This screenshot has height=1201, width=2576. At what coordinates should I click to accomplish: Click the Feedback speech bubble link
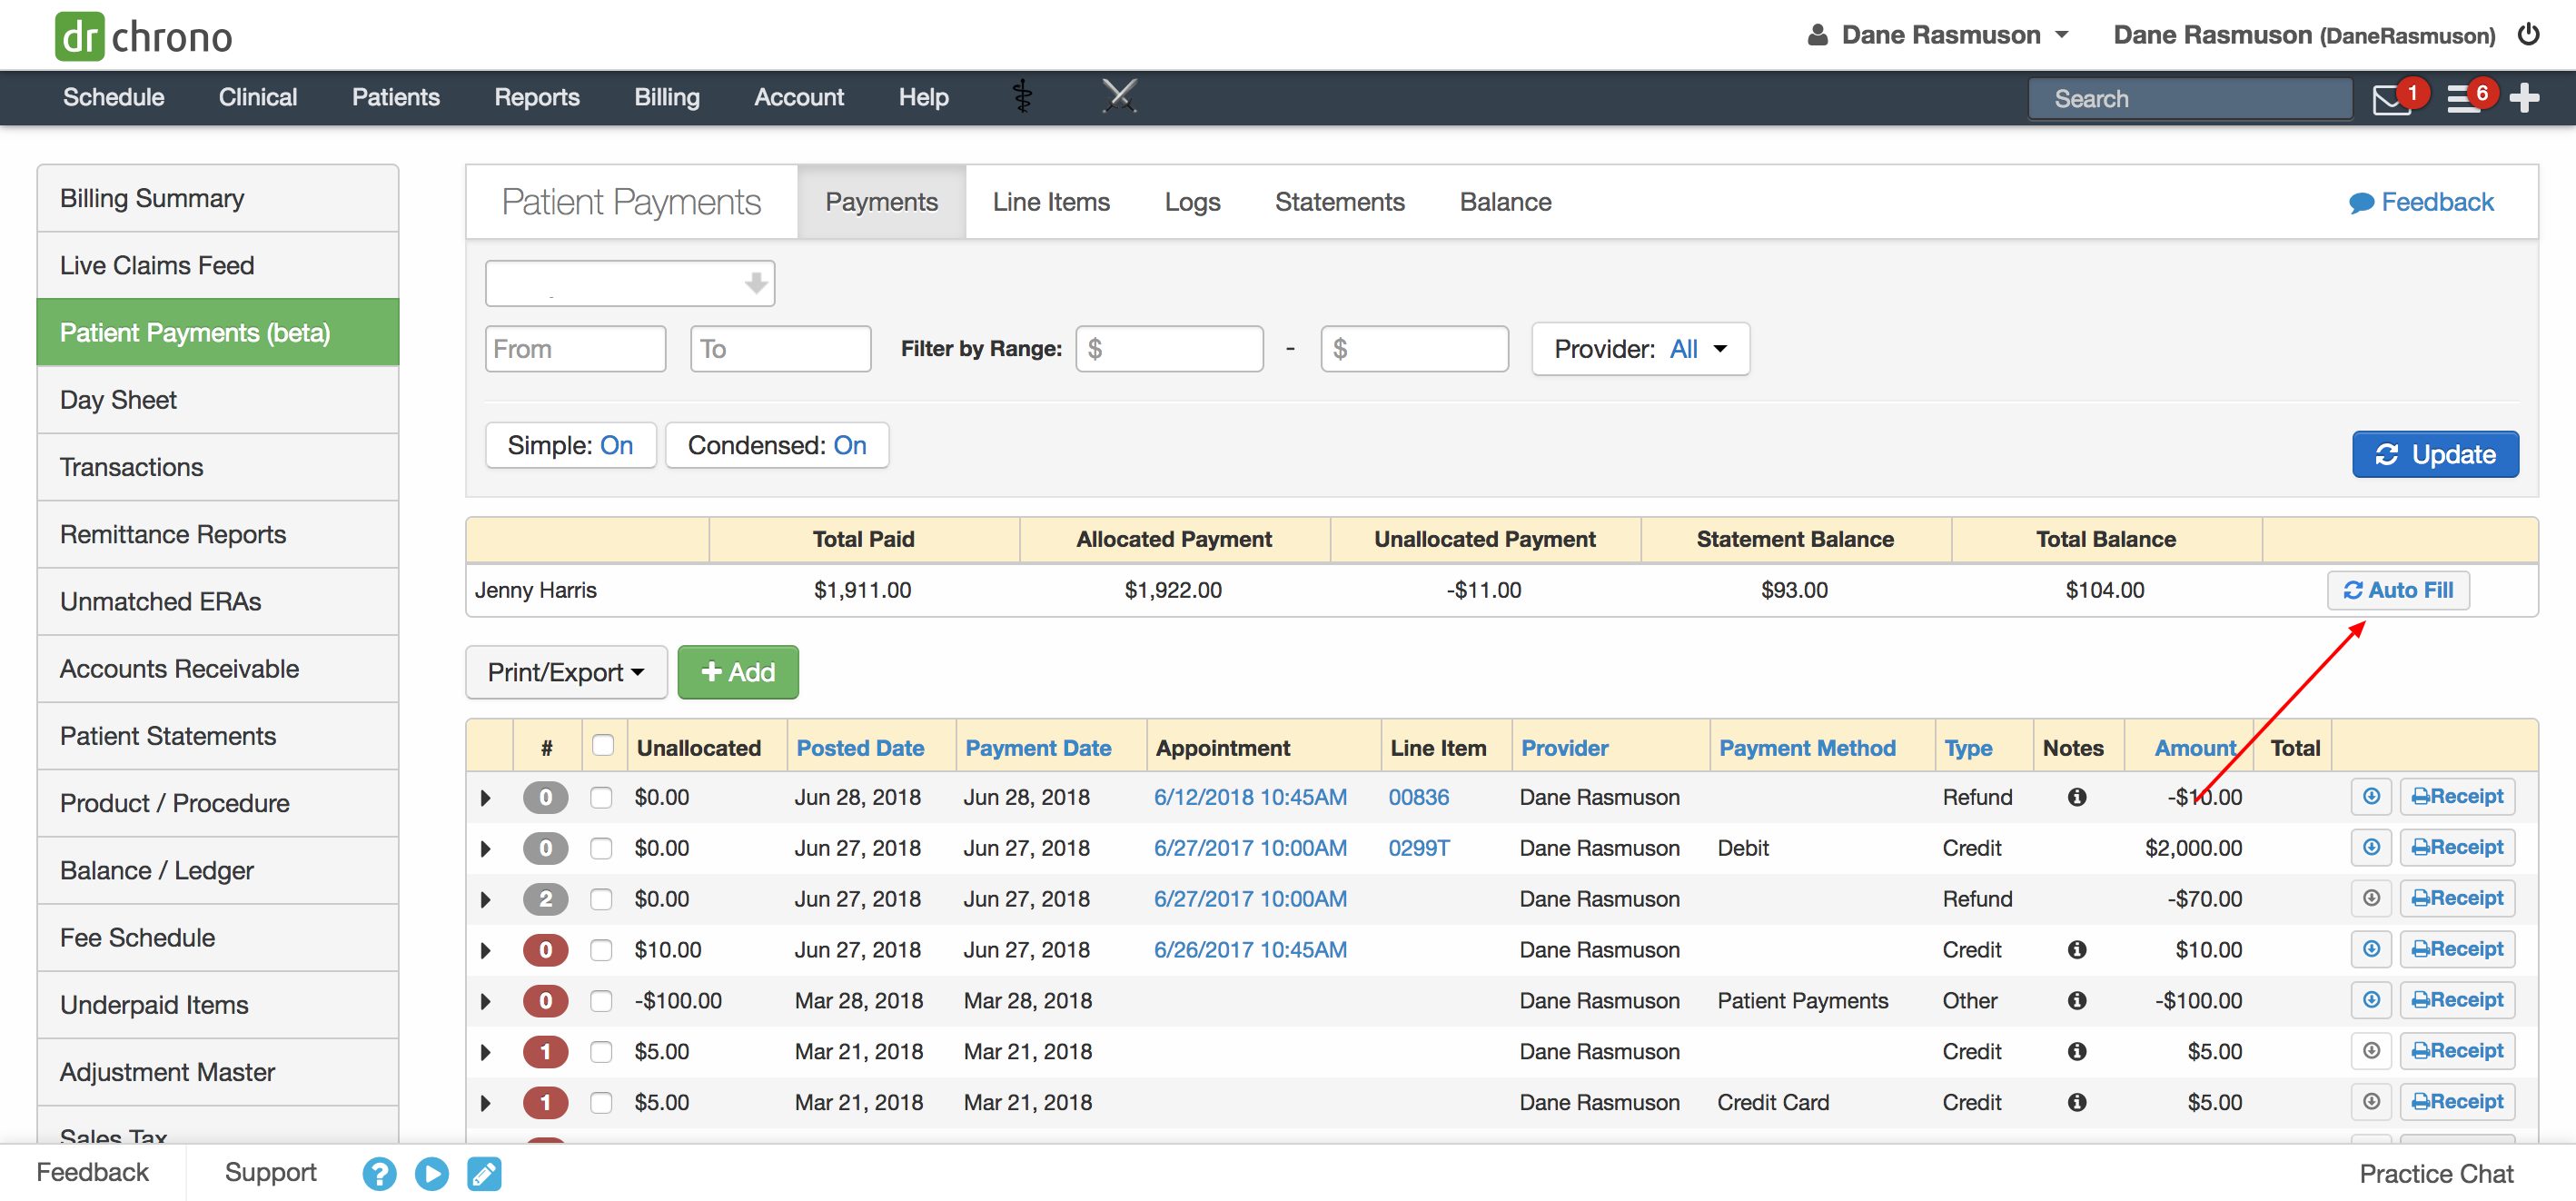(2420, 202)
